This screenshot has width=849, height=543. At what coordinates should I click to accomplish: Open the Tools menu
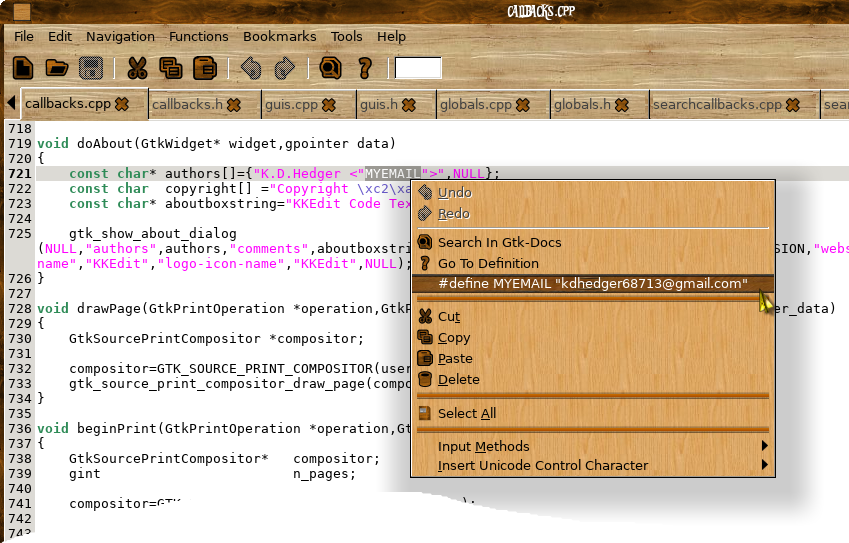[x=347, y=36]
